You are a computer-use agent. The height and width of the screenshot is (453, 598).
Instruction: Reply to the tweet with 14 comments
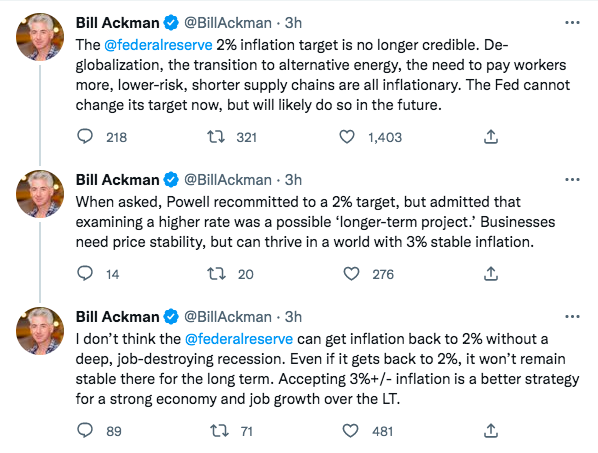coord(85,273)
